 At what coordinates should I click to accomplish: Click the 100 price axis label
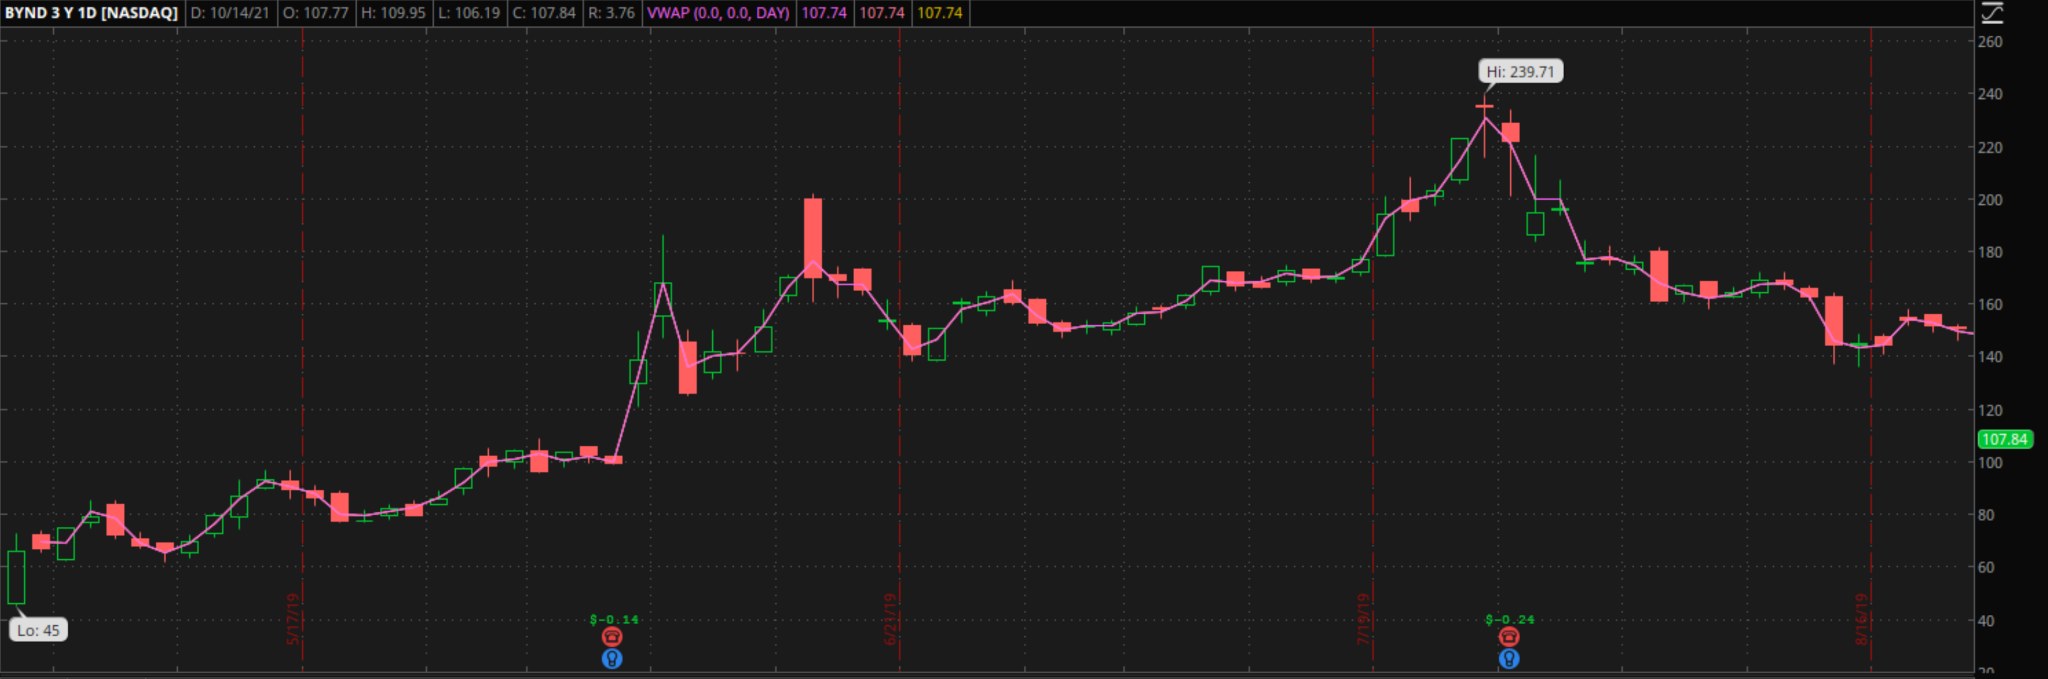coord(1990,462)
